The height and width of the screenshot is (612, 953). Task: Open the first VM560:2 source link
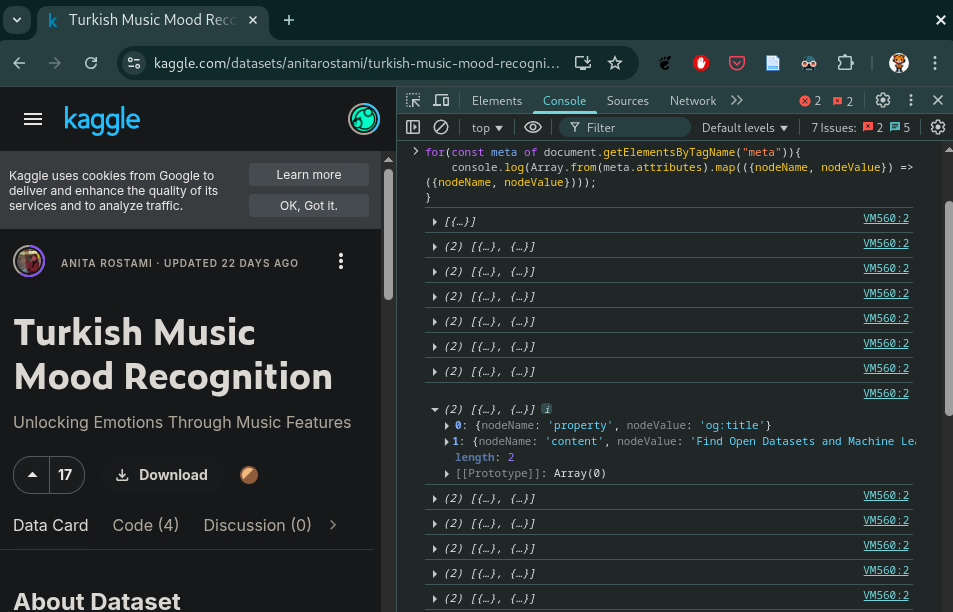tap(886, 218)
